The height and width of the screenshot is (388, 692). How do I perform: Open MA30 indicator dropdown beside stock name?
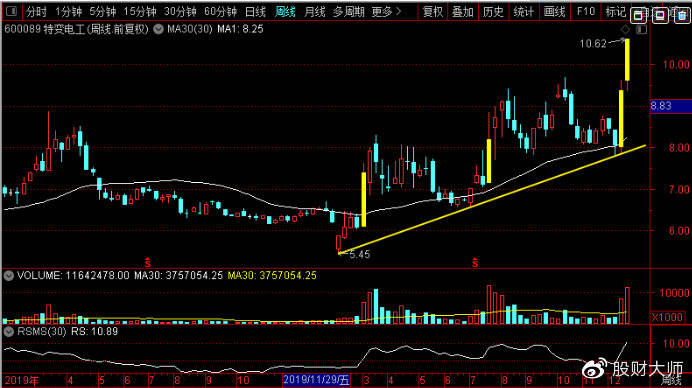[x=158, y=30]
